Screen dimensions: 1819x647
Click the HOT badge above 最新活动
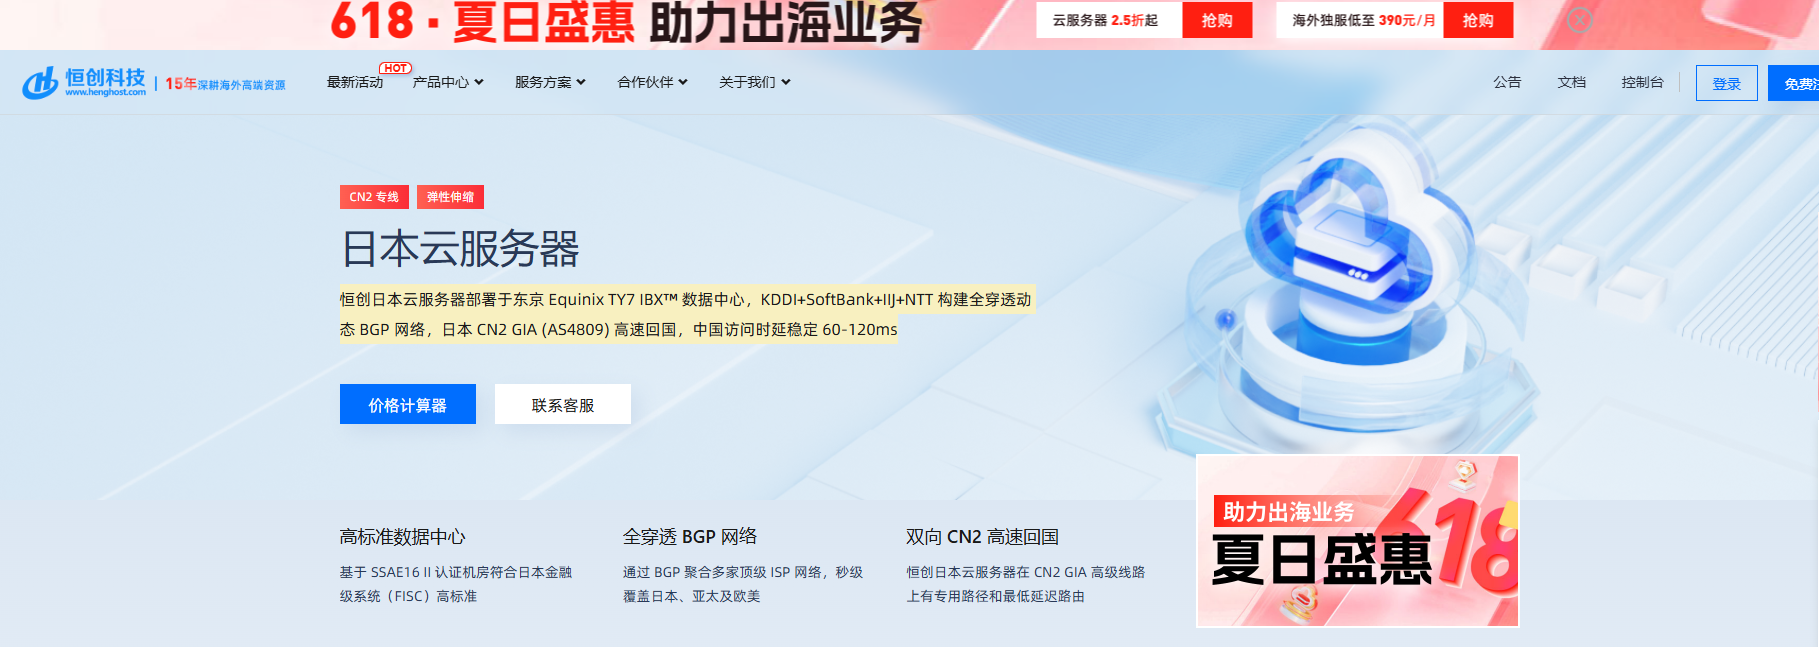pos(395,68)
